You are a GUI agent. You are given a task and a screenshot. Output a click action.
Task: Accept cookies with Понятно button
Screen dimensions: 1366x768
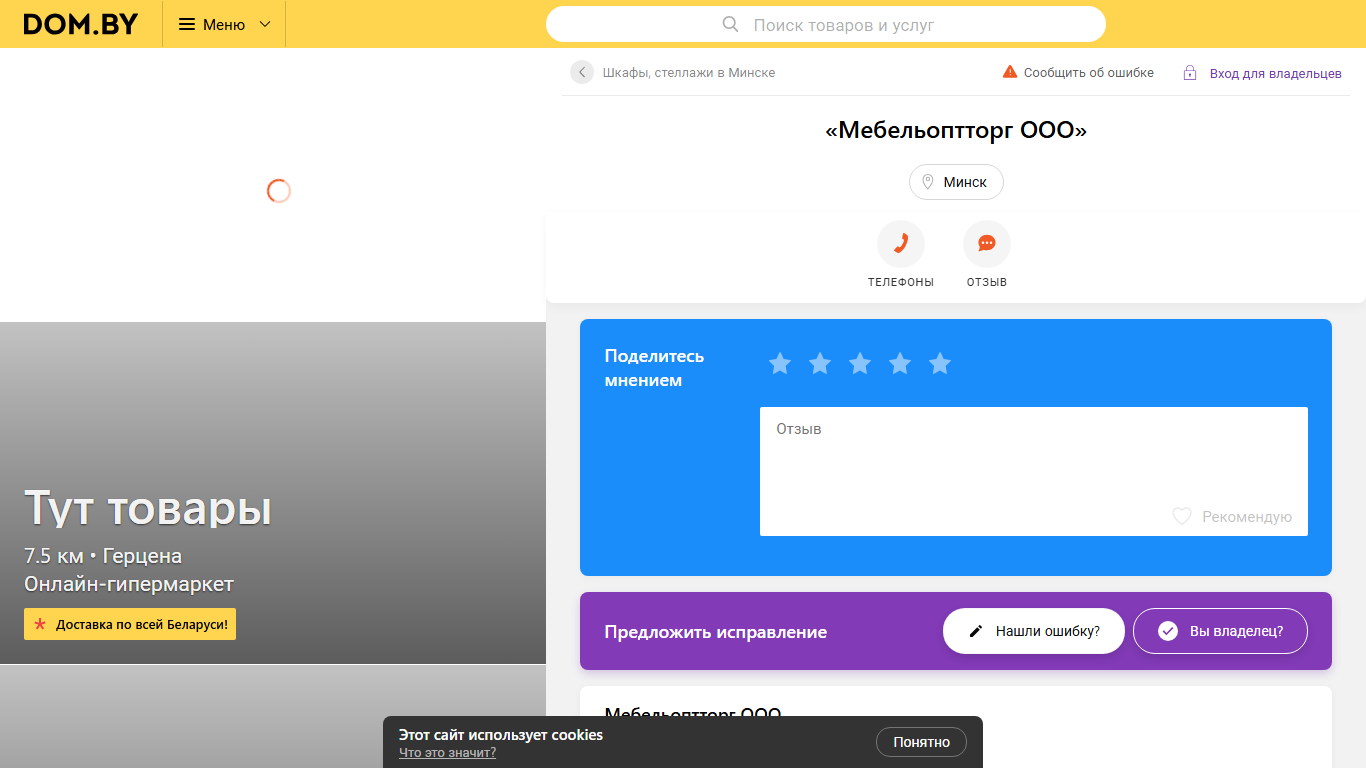click(921, 742)
